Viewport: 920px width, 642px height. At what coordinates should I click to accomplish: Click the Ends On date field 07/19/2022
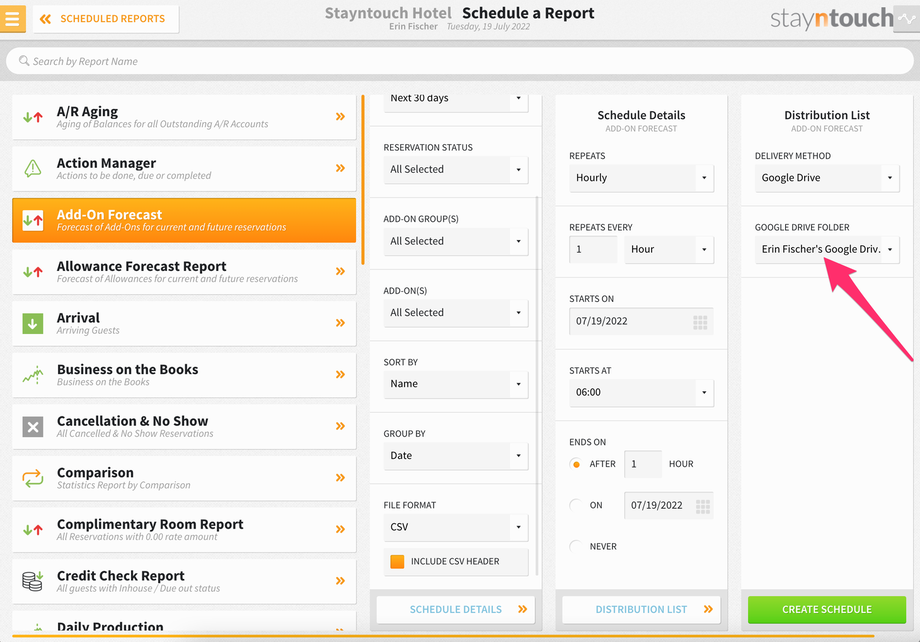point(669,506)
